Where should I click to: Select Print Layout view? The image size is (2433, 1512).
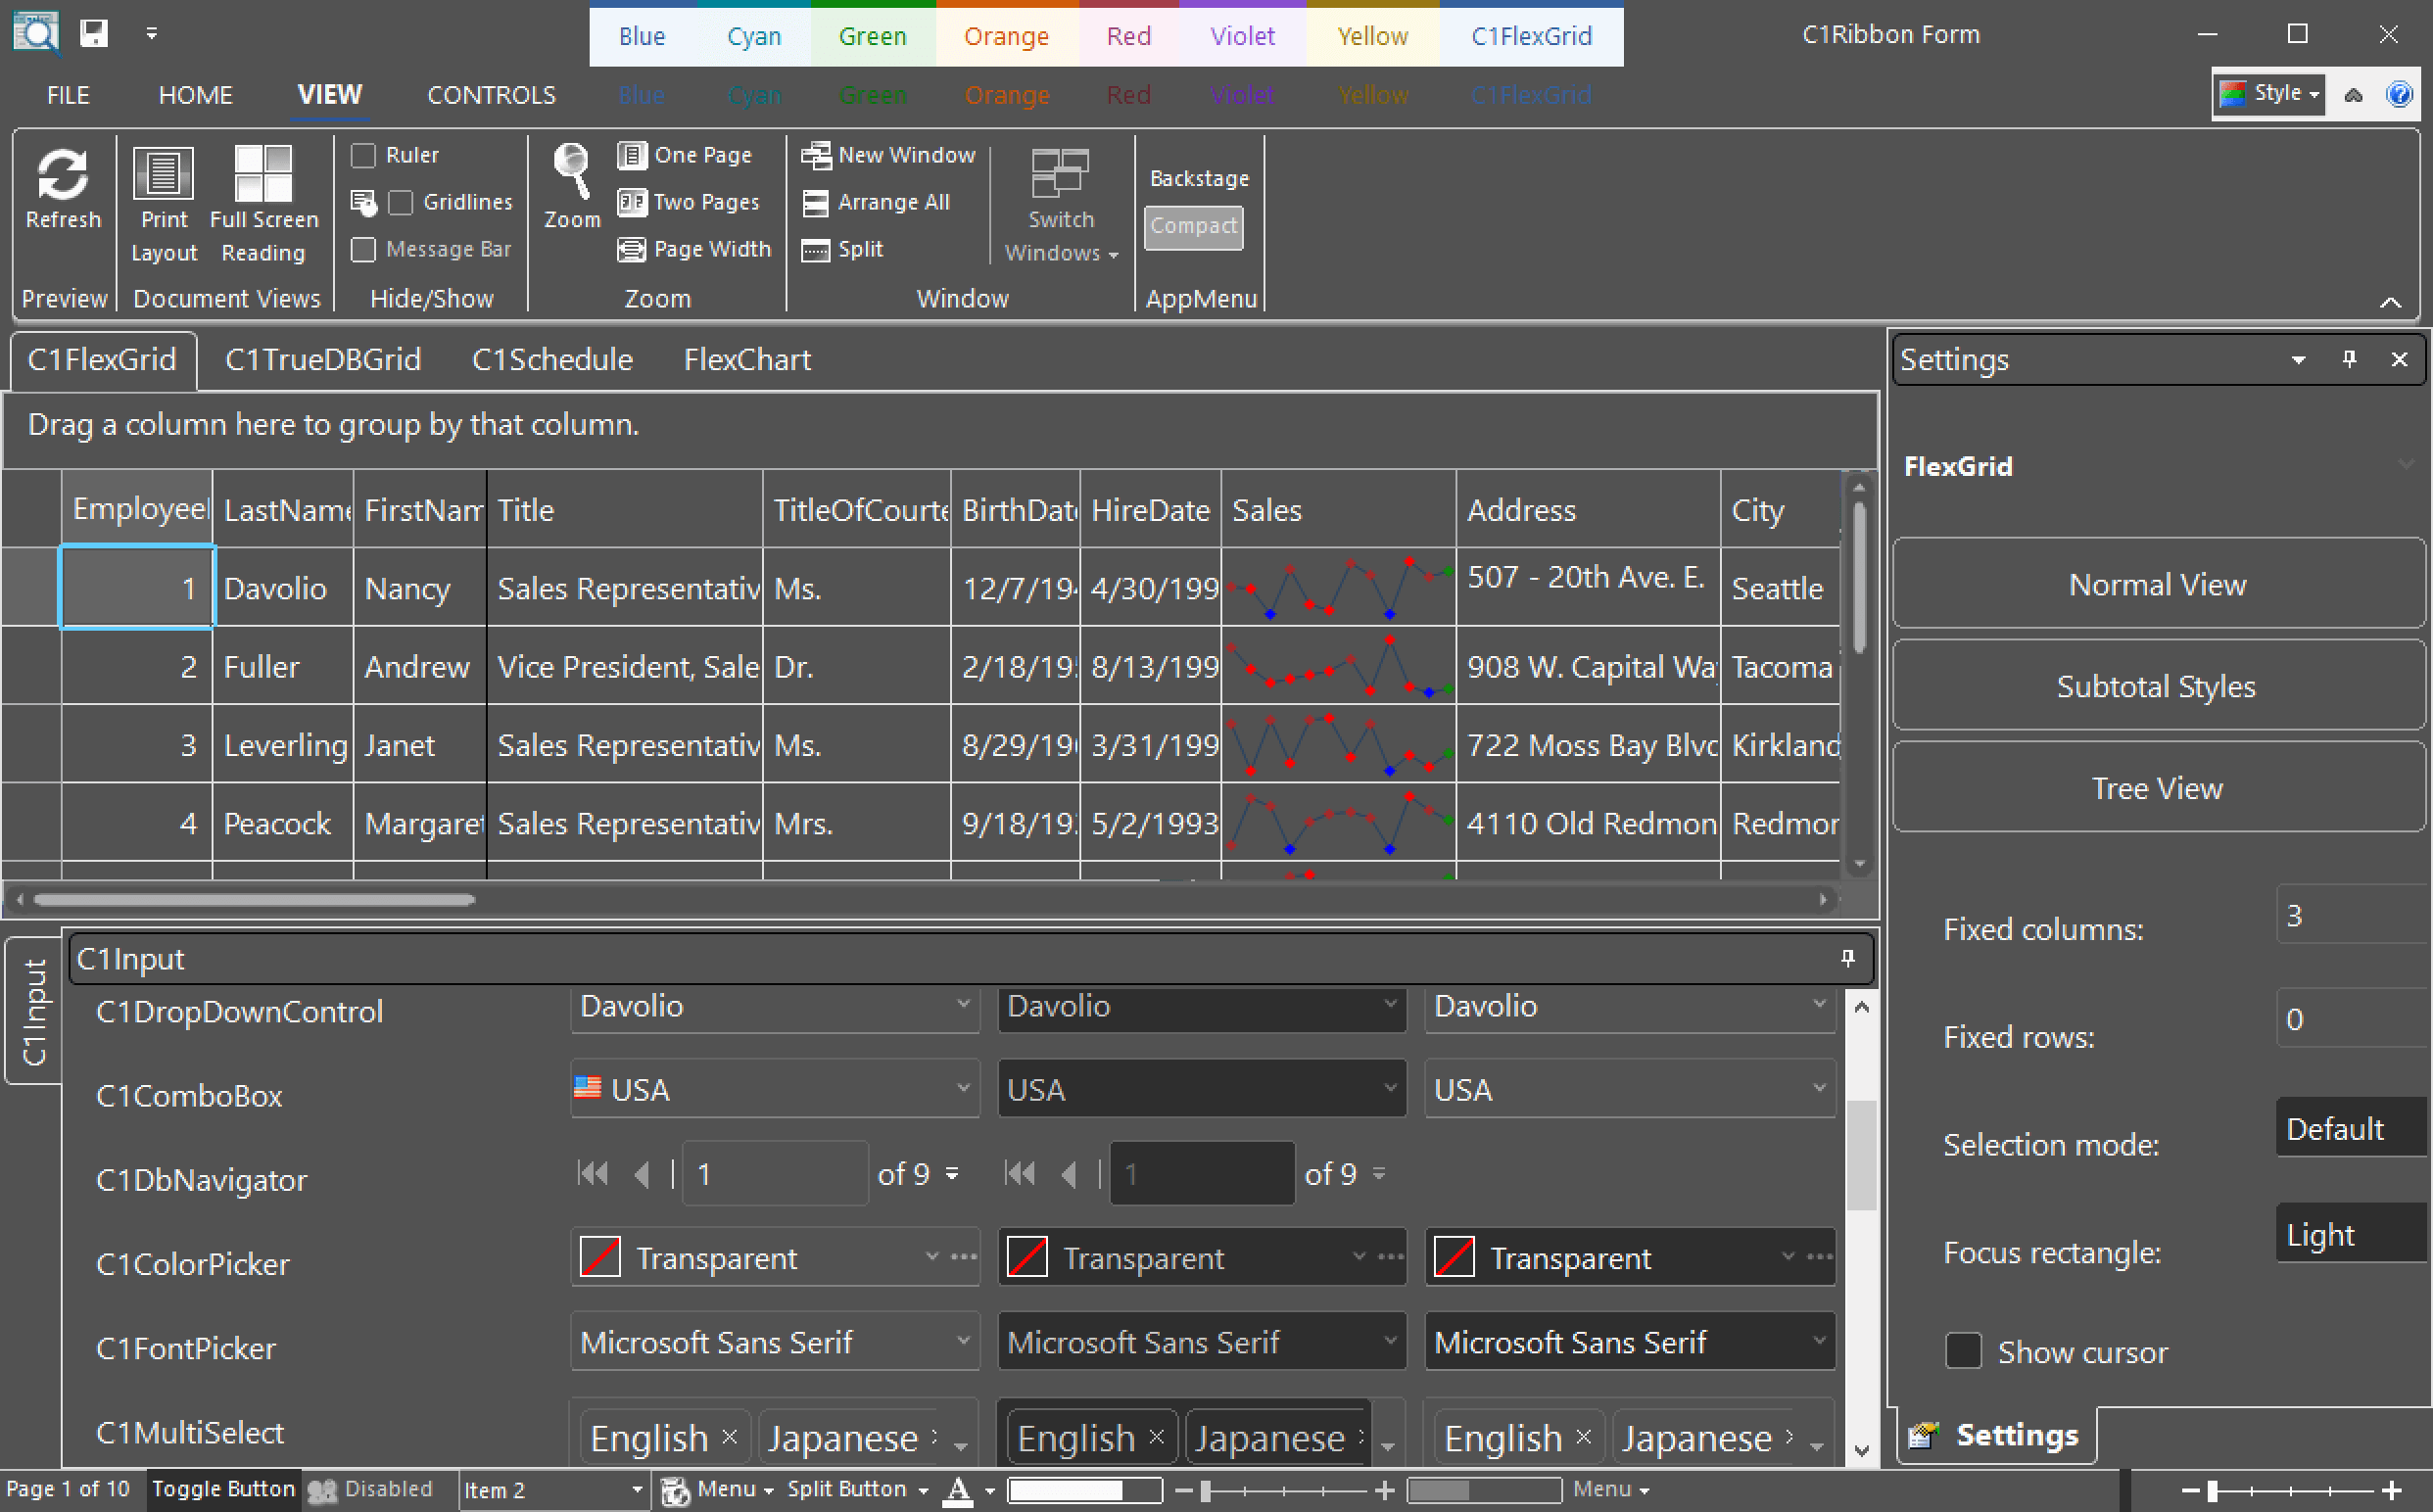click(163, 204)
